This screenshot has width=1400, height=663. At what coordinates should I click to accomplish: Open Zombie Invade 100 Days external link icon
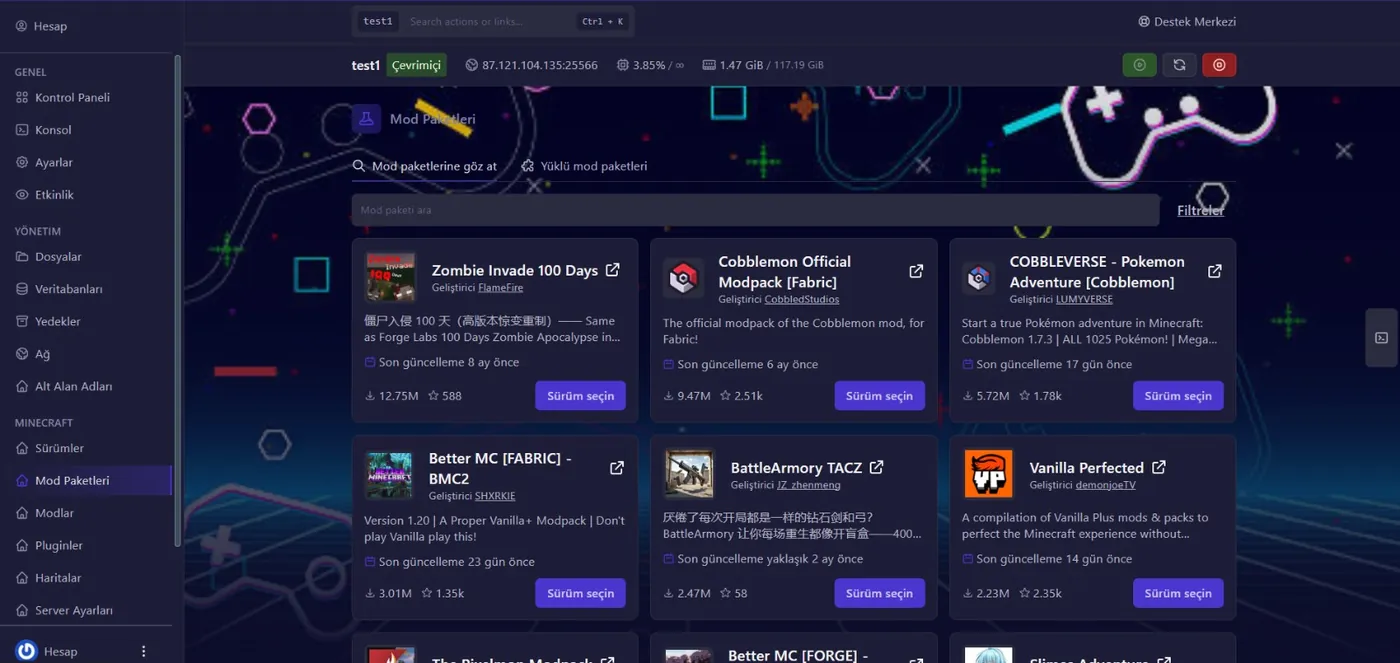click(613, 270)
